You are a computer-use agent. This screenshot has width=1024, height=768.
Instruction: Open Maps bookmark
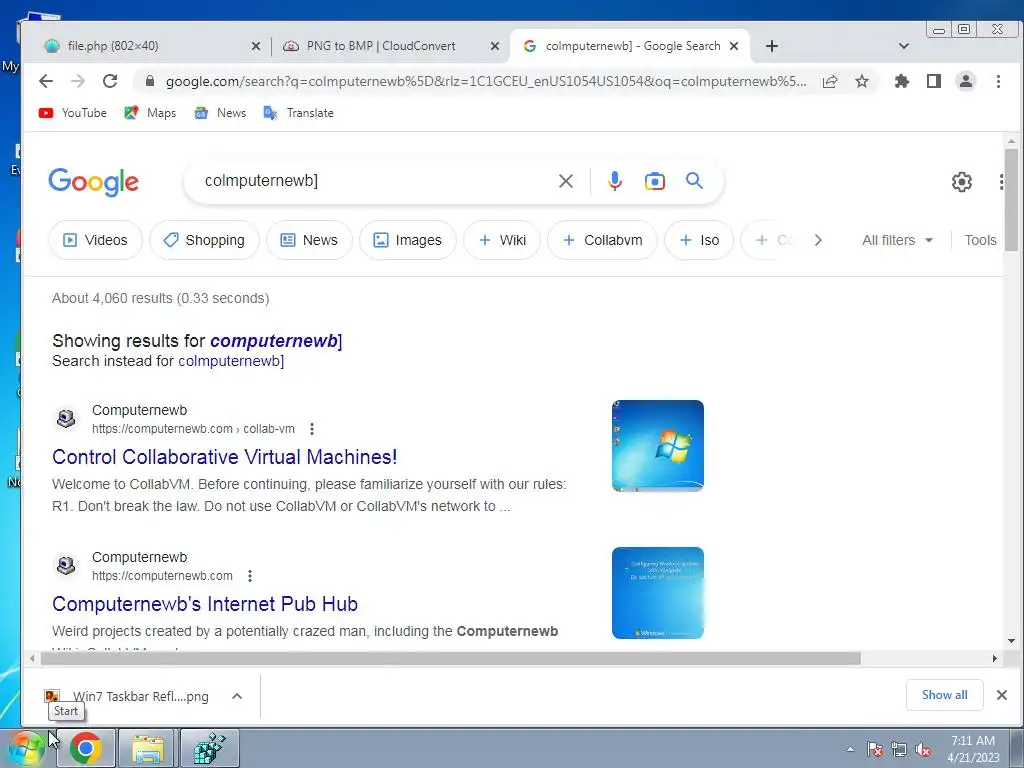click(150, 113)
